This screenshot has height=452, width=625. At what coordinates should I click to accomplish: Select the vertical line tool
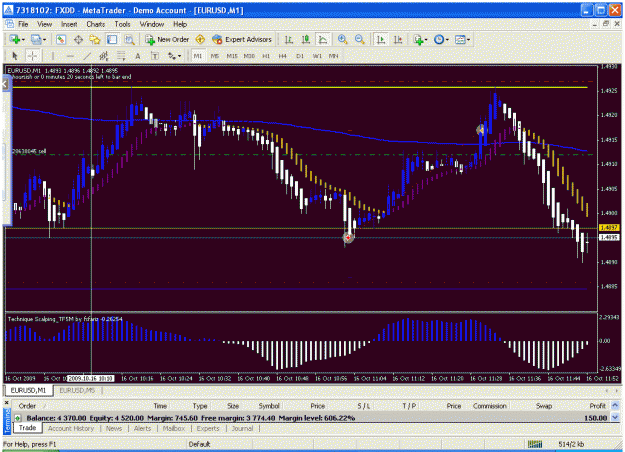pos(53,56)
